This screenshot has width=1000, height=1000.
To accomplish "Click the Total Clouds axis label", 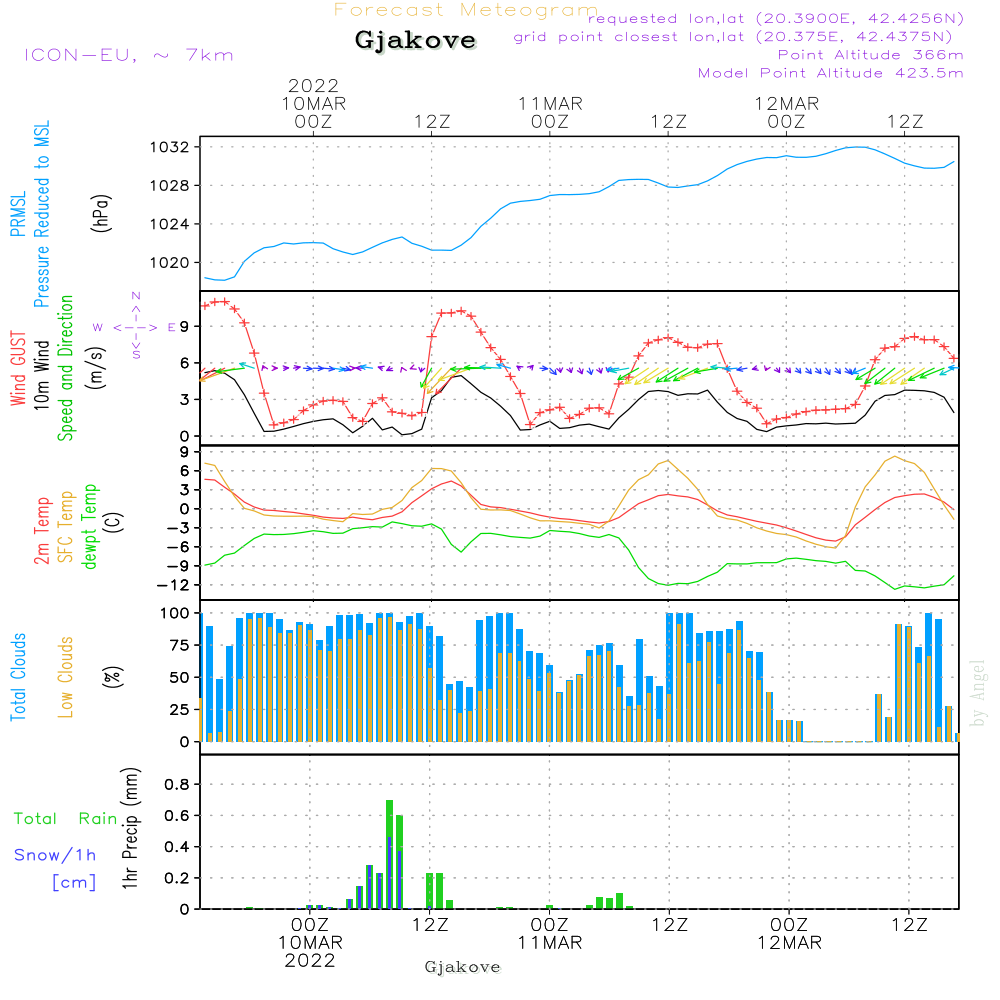I will coord(18,676).
